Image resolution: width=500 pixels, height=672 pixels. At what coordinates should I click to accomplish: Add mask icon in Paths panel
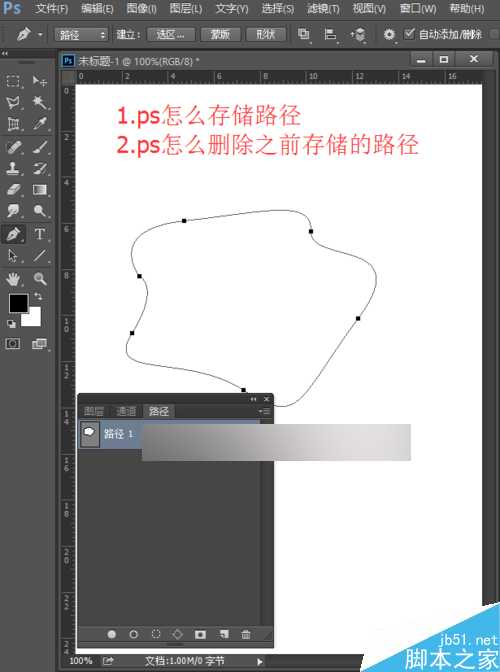point(200,634)
